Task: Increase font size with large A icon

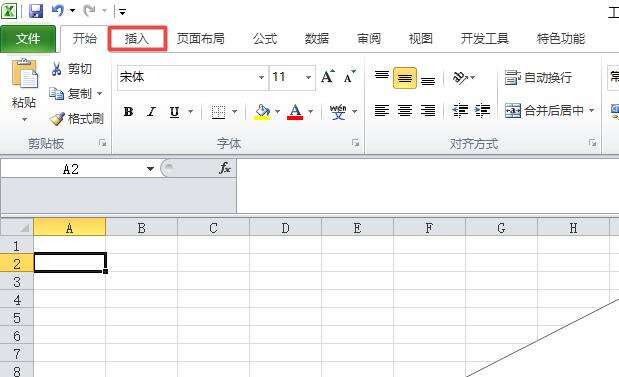Action: pyautogui.click(x=328, y=77)
